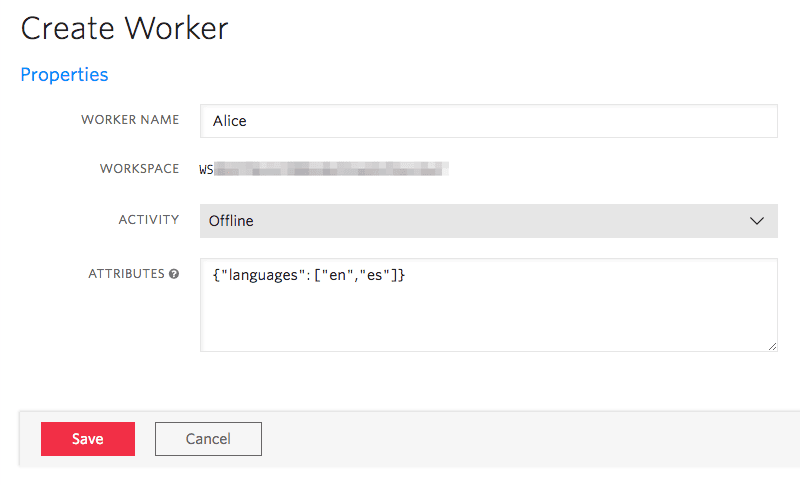Click the blurred Workspace SID value
The width and height of the screenshot is (800, 485).
(332, 169)
